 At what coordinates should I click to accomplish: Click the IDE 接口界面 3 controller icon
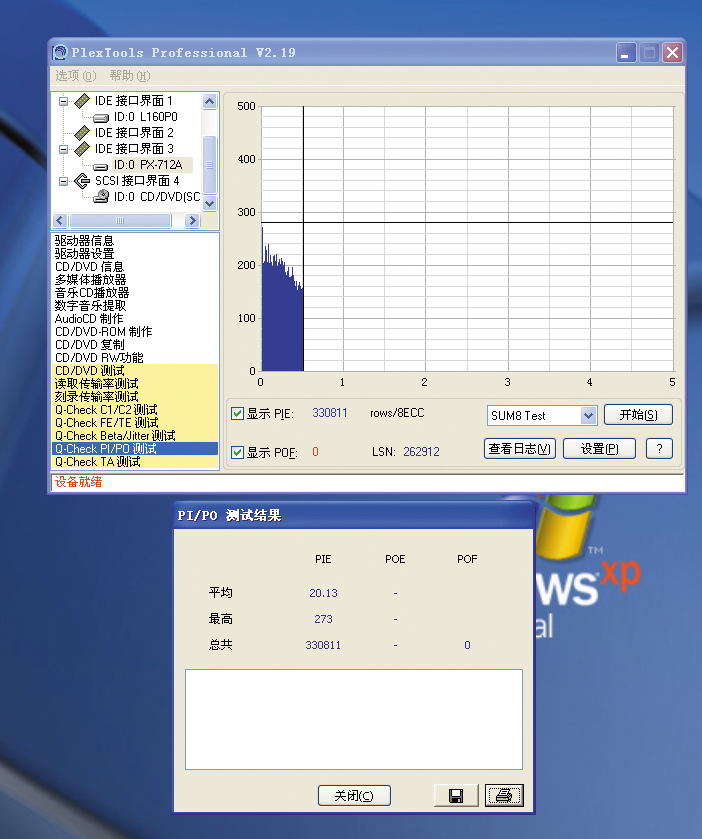[x=82, y=149]
